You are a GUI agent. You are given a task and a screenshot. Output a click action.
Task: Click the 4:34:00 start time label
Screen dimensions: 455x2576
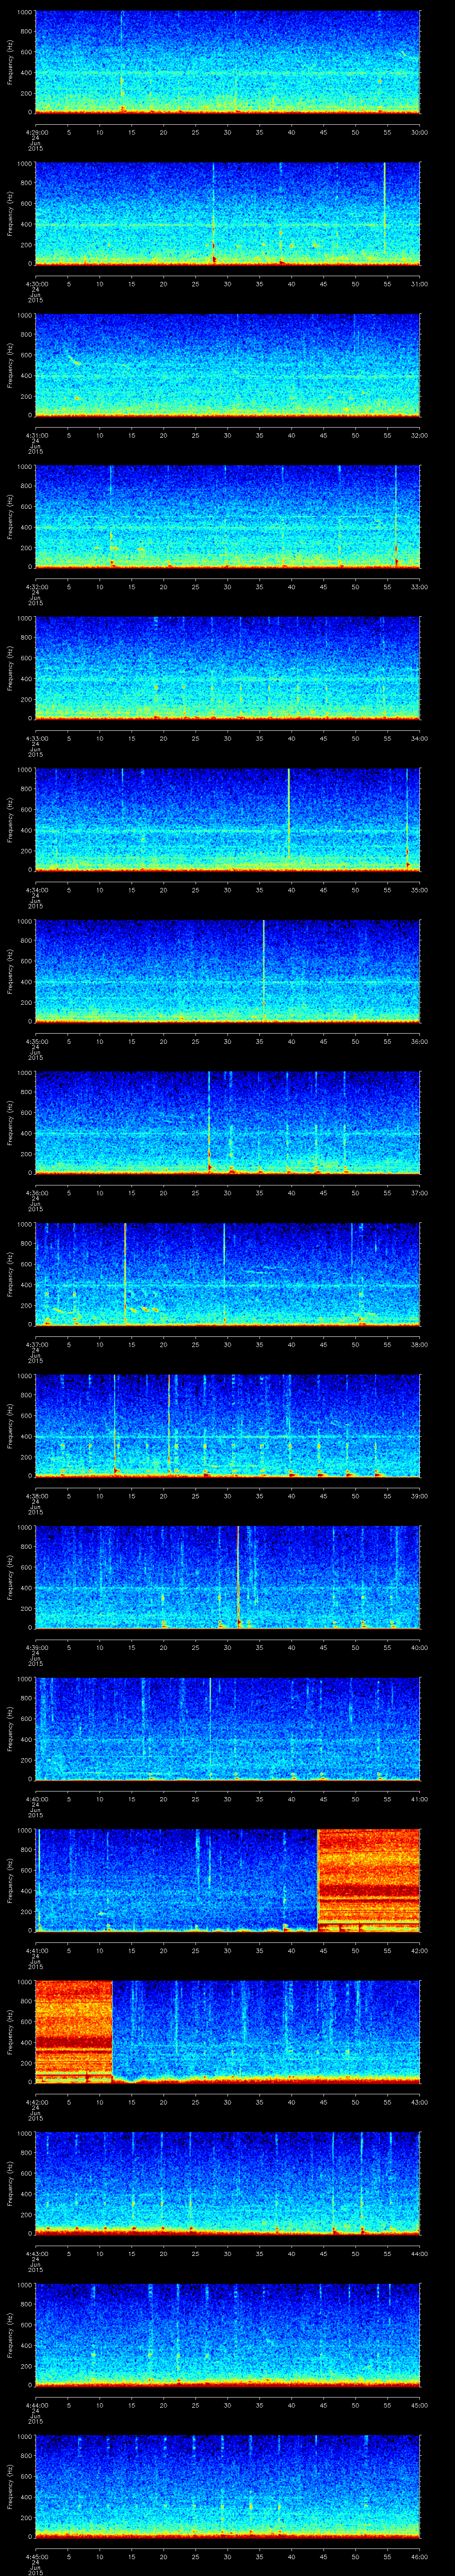pos(36,890)
